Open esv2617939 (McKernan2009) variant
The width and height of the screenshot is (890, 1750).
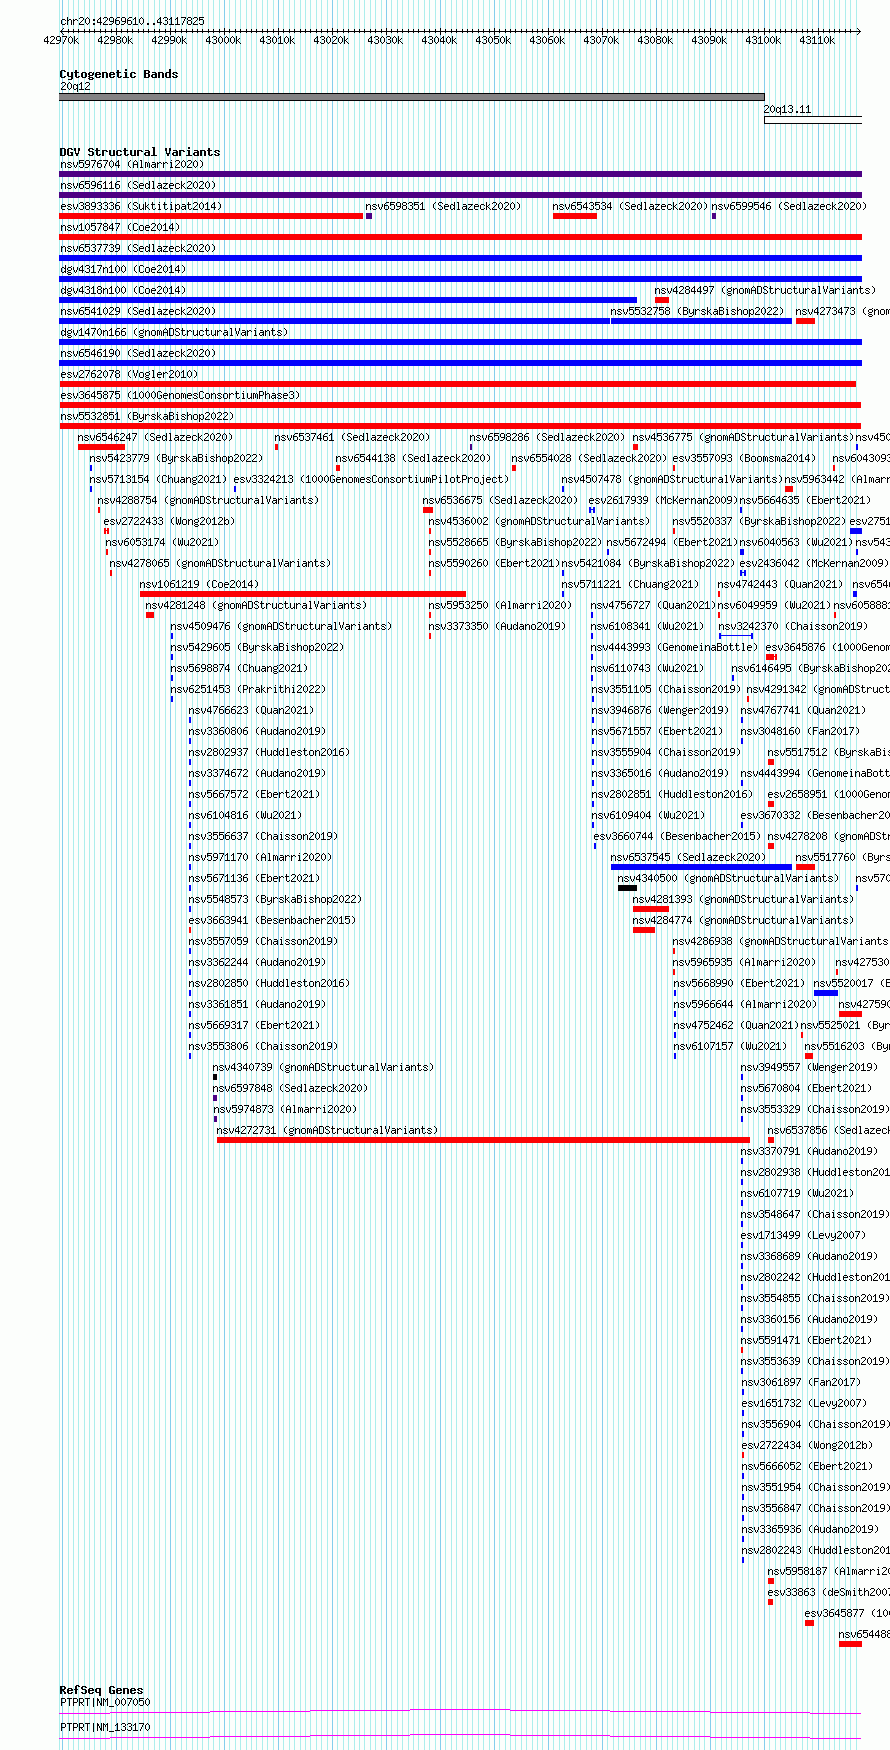pos(663,500)
